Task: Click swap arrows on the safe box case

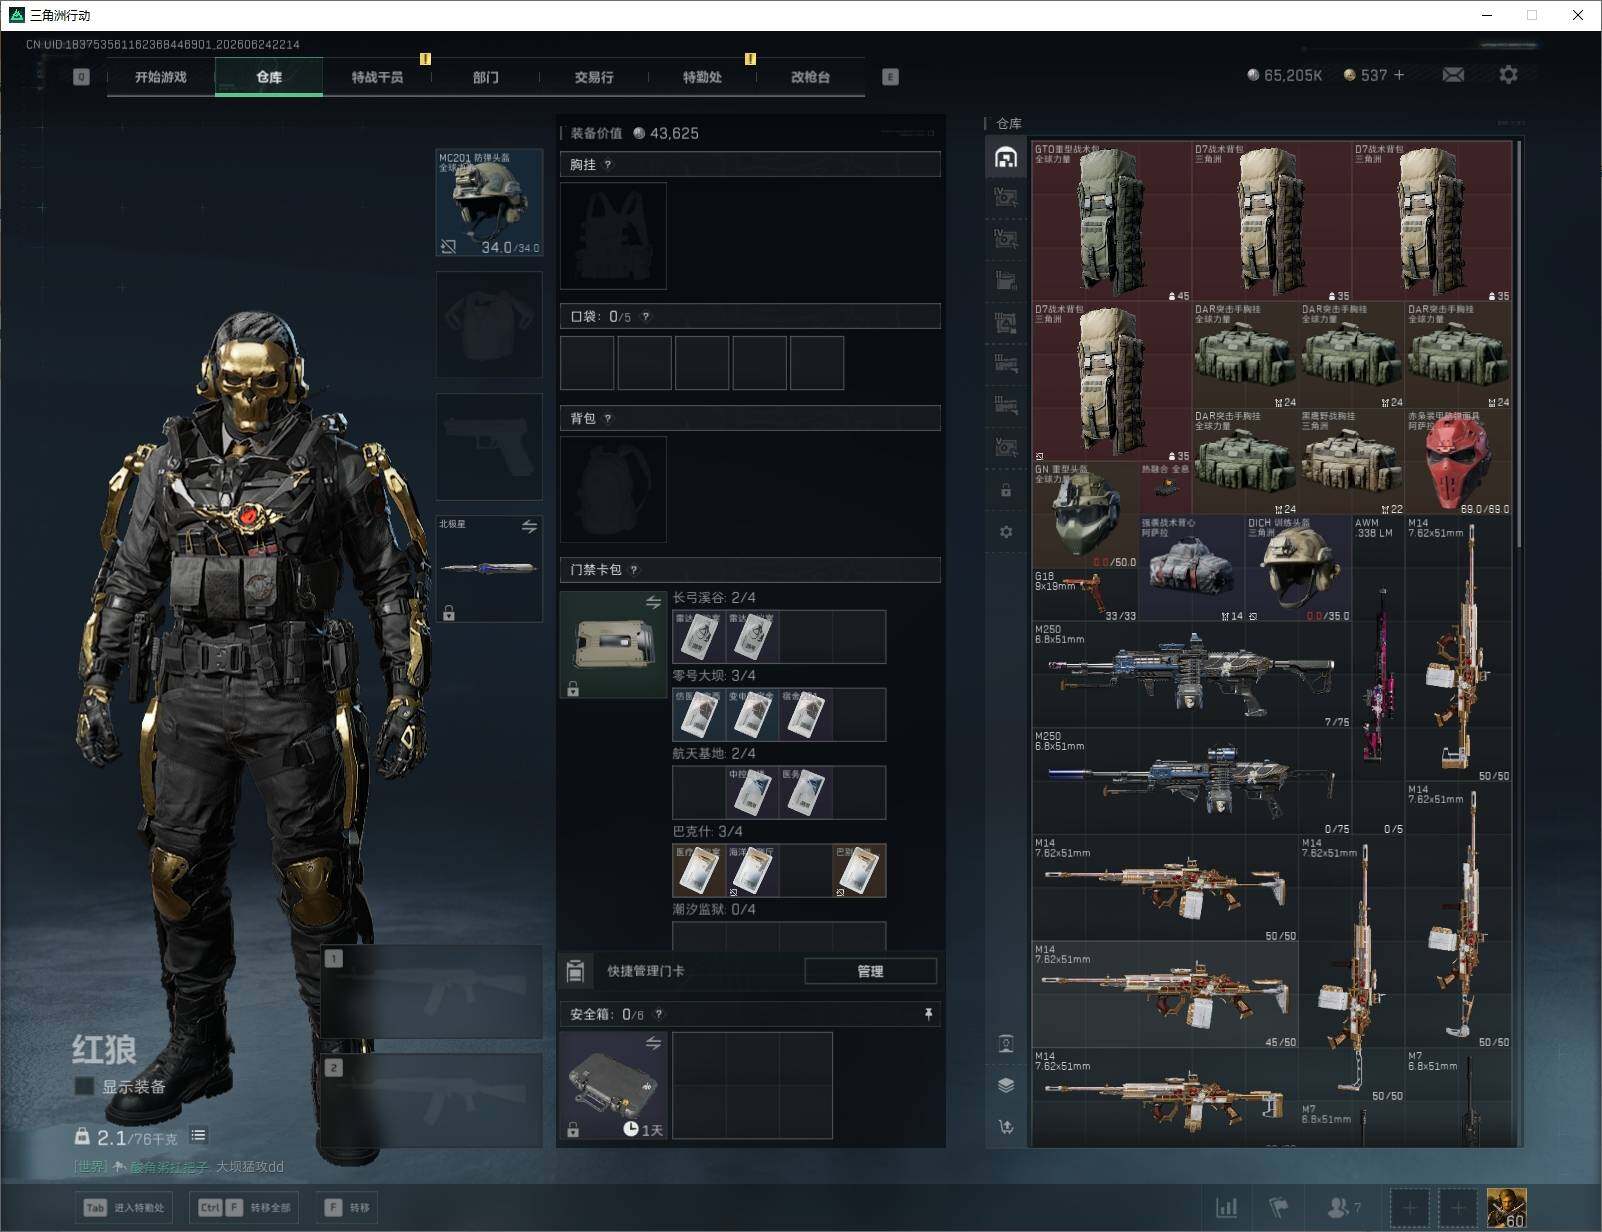Action: coord(653,1043)
